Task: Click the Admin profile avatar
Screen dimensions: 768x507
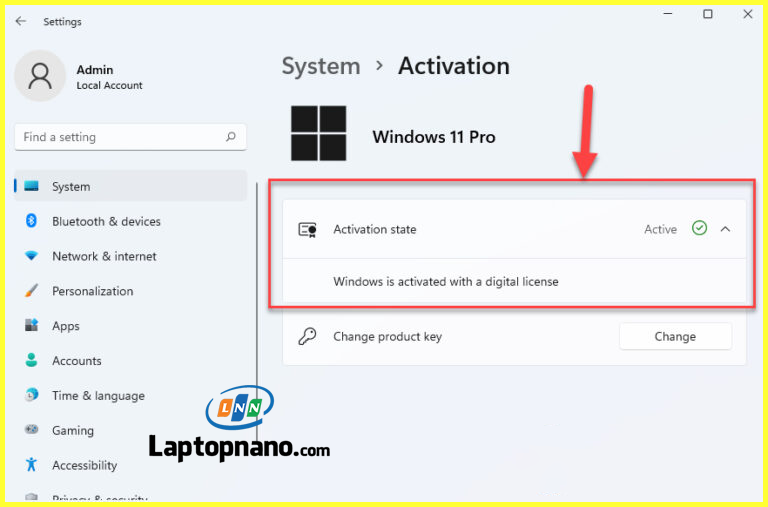Action: tap(40, 76)
